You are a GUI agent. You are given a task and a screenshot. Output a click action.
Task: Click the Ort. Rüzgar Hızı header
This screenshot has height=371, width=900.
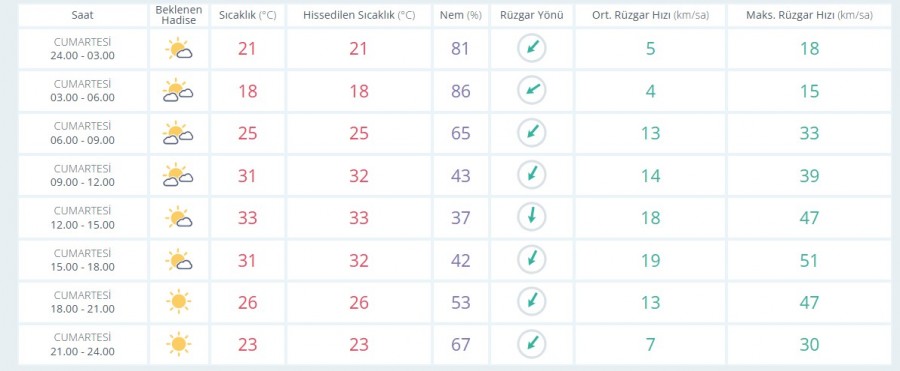point(650,16)
